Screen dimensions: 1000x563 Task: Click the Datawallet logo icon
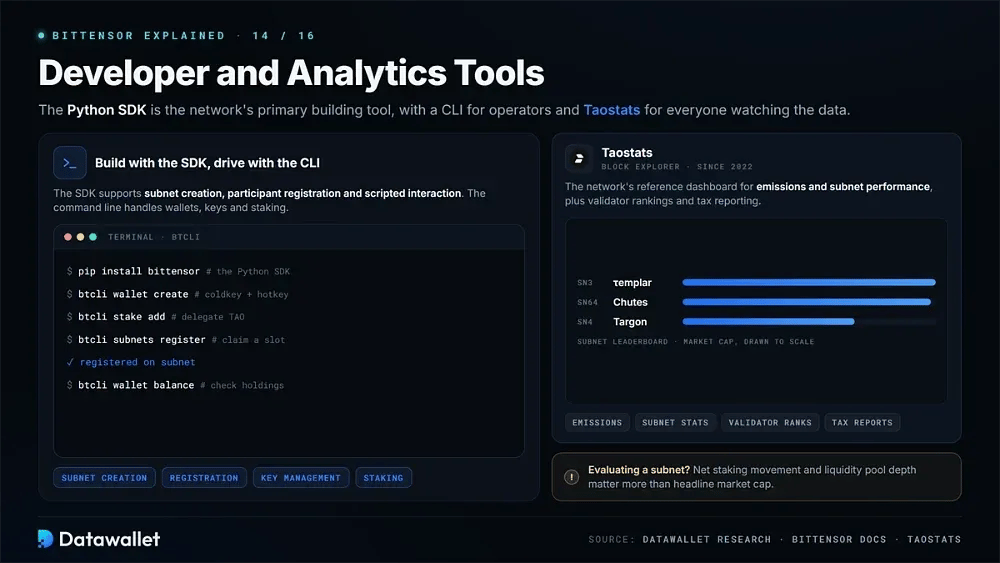[x=45, y=539]
